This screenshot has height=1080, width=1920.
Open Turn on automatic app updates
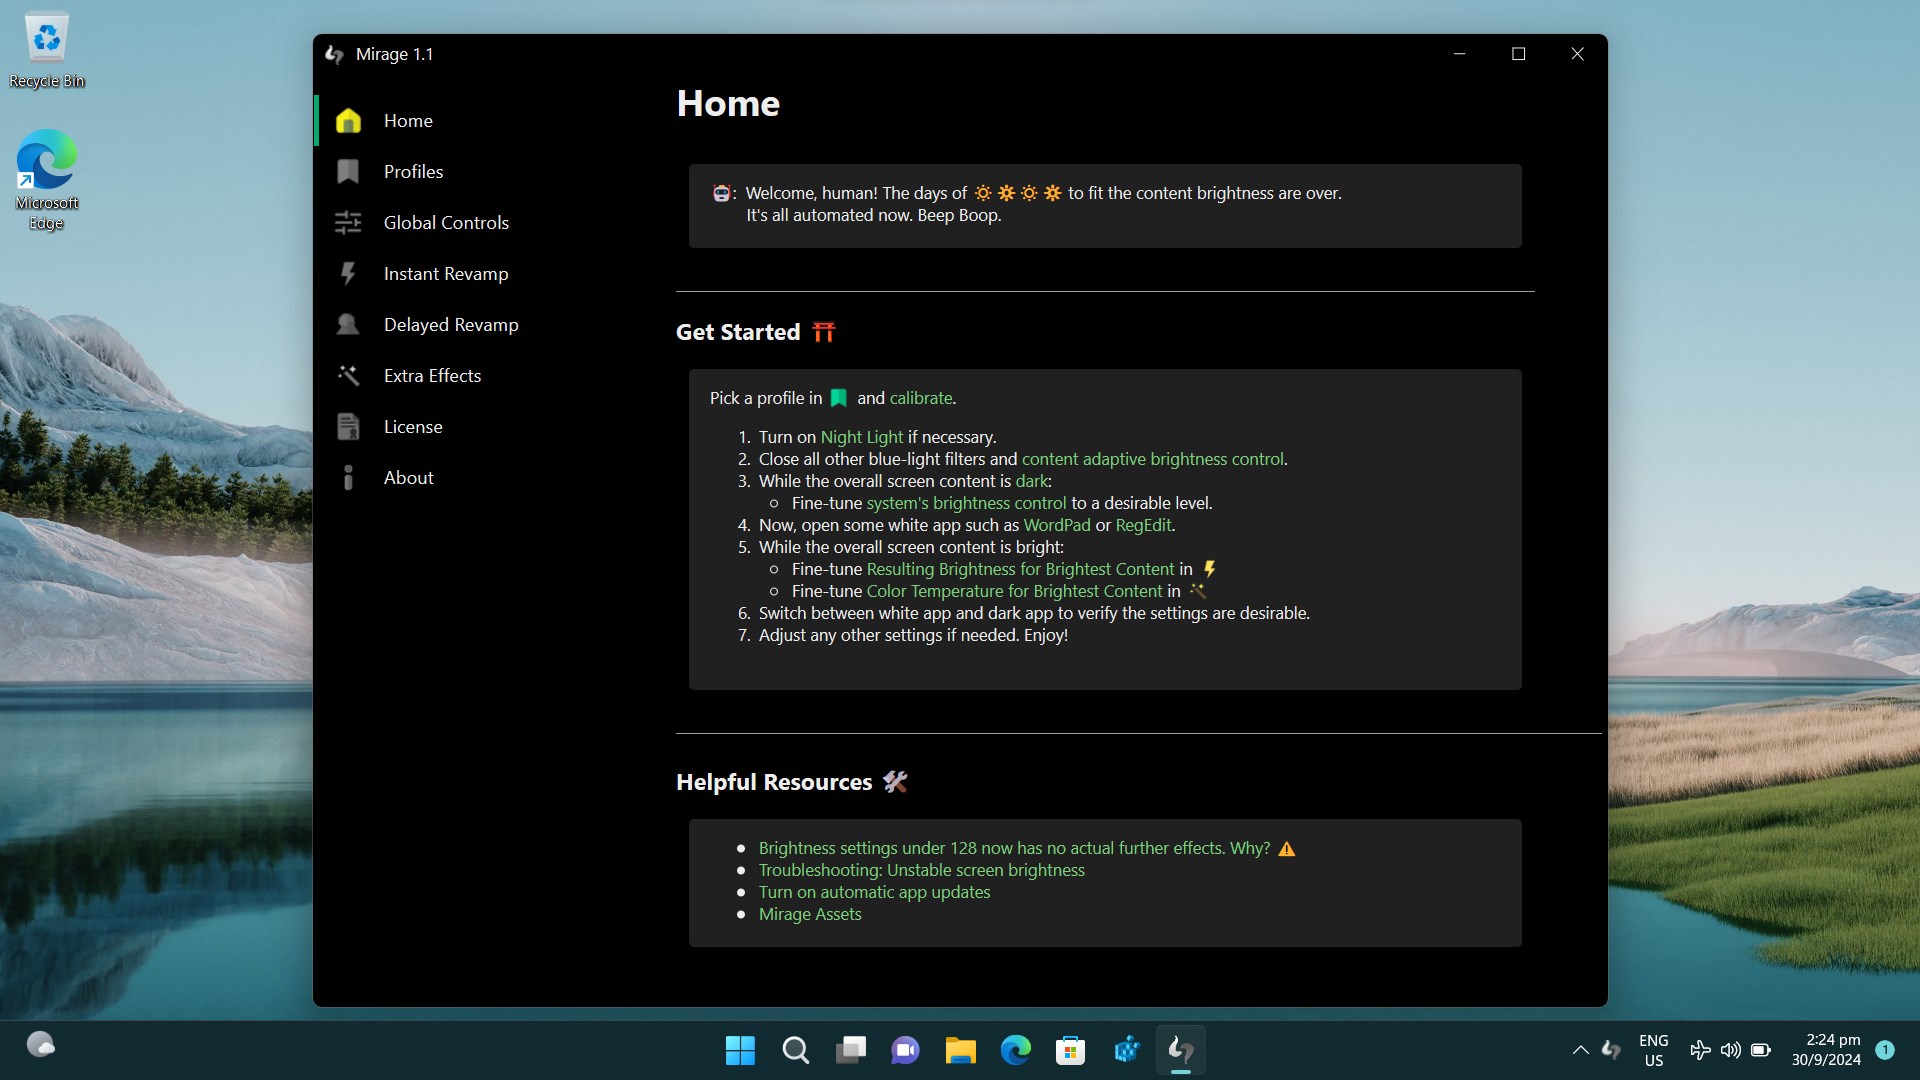874,892
